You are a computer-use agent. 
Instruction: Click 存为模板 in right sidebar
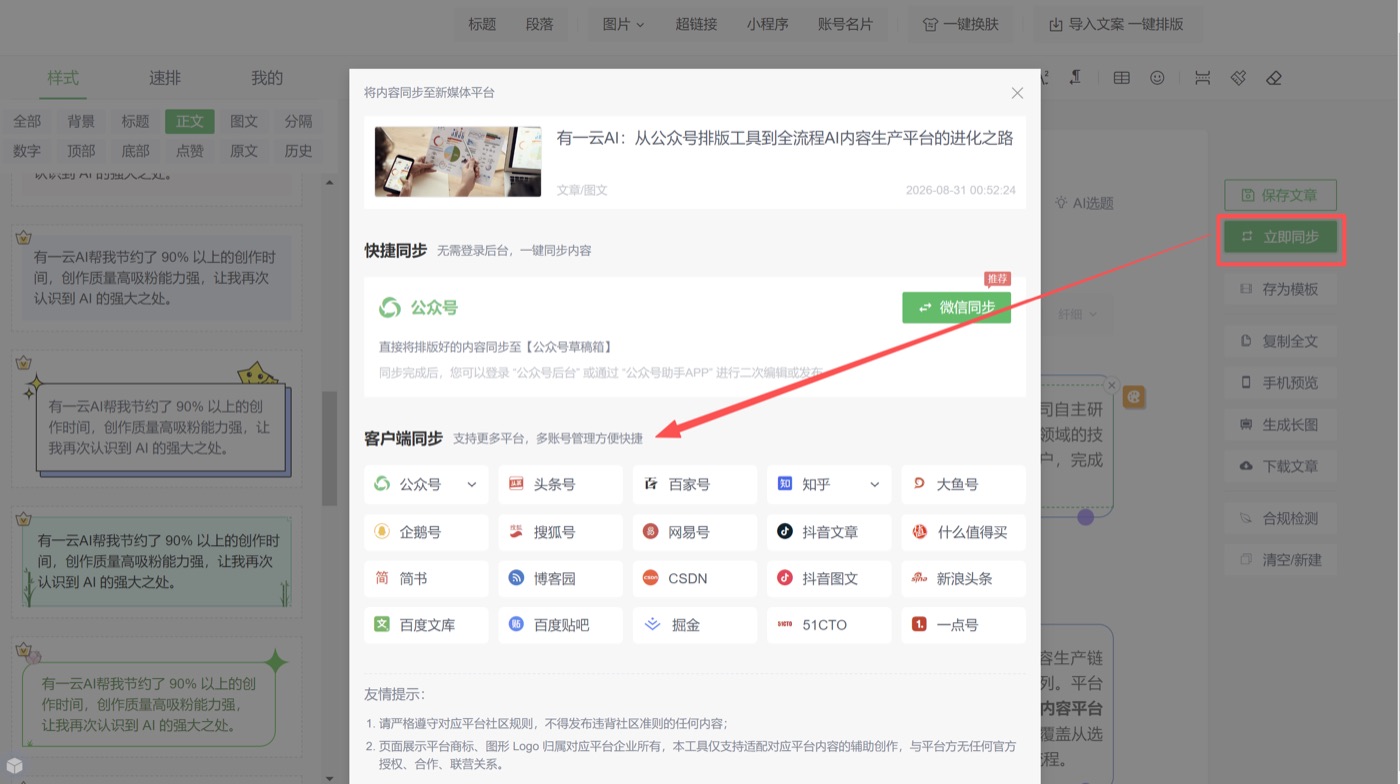(x=1280, y=289)
